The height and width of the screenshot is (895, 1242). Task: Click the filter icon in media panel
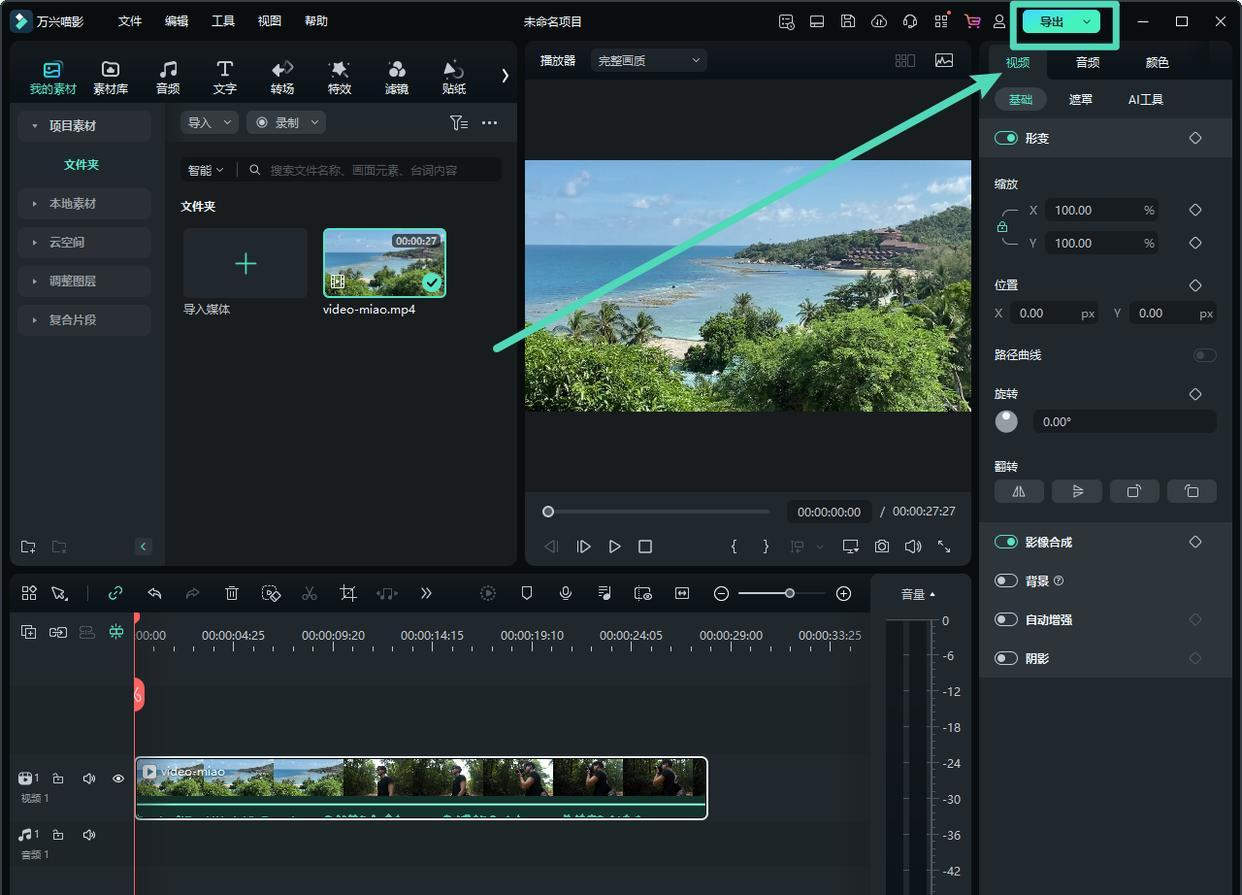[x=458, y=122]
